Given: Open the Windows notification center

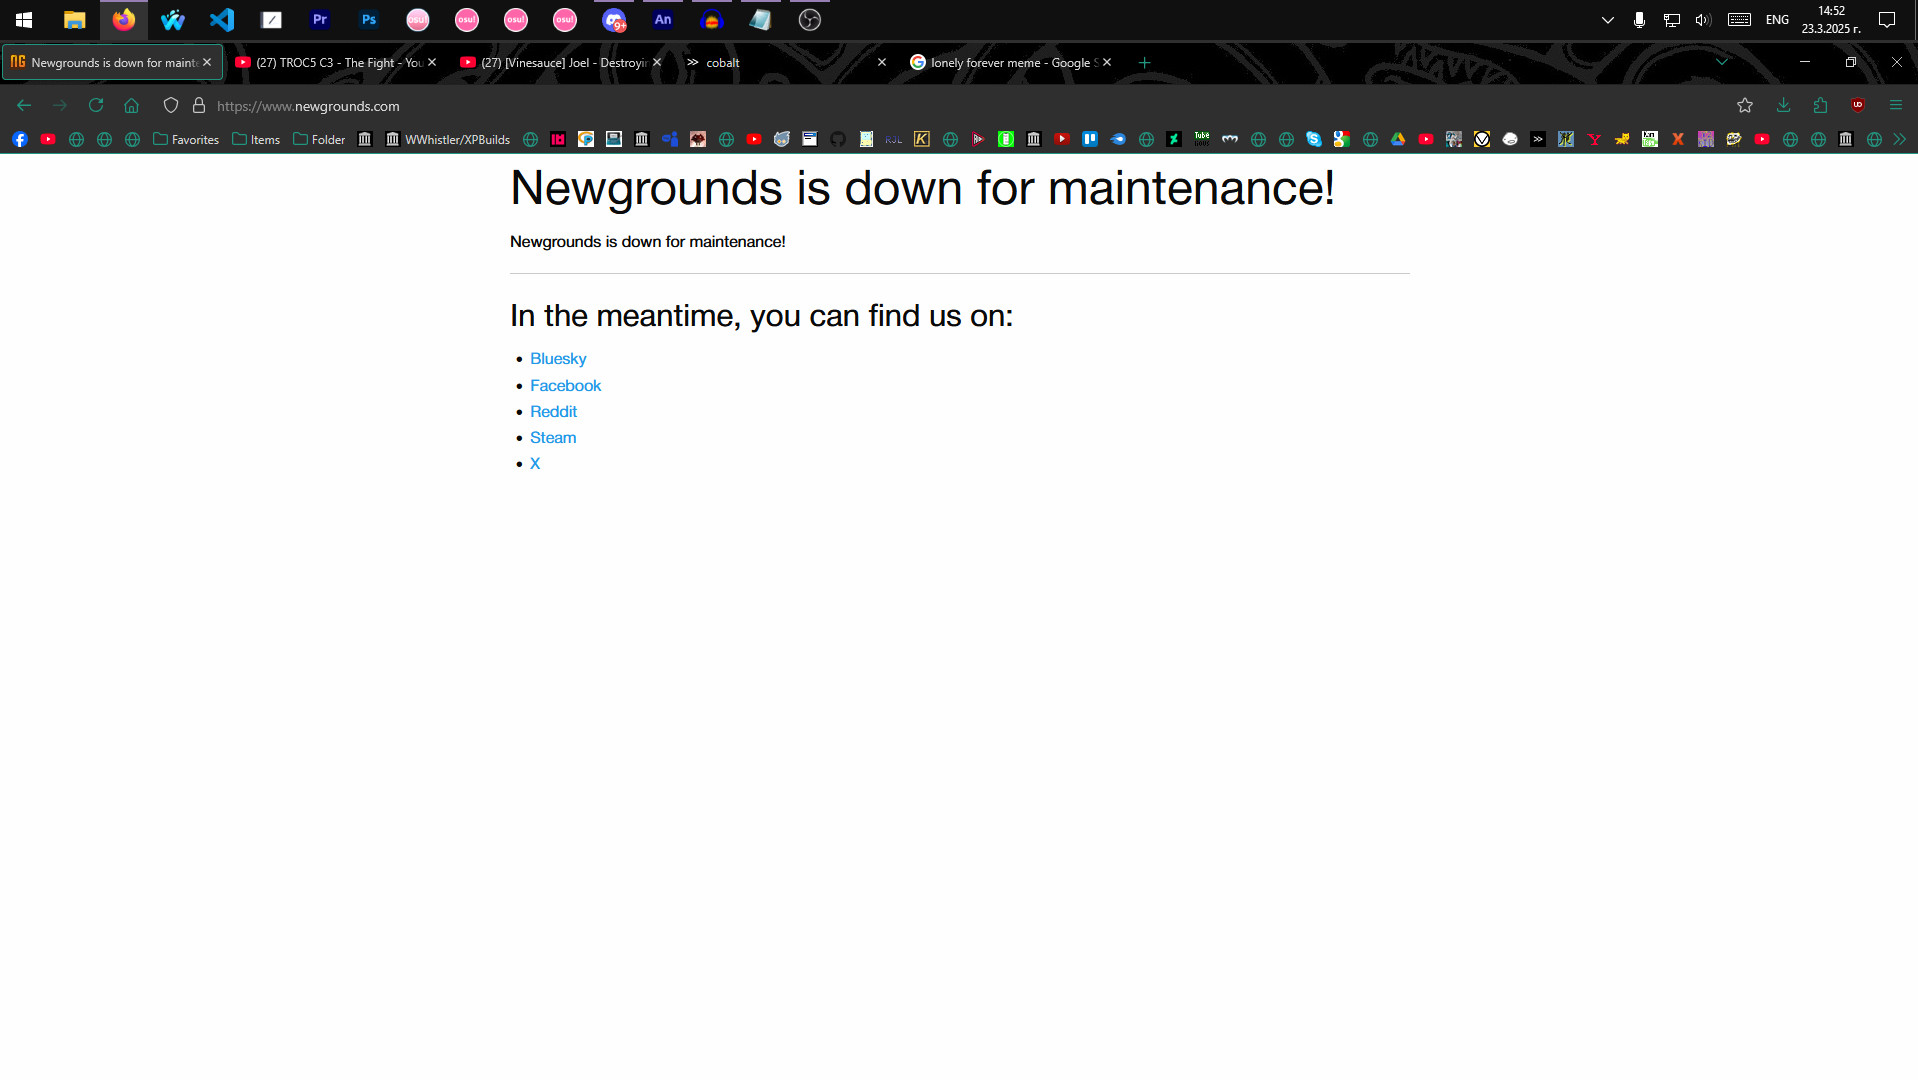Looking at the screenshot, I should click(x=1887, y=20).
